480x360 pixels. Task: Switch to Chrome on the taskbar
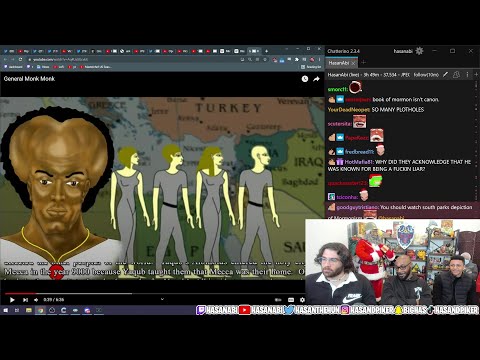(41, 310)
